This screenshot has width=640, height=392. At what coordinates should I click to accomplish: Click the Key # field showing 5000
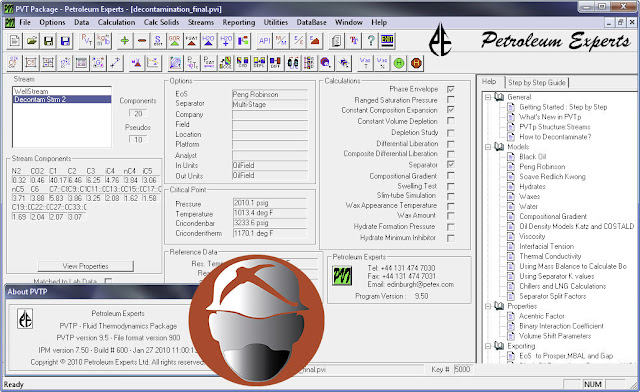click(x=462, y=369)
